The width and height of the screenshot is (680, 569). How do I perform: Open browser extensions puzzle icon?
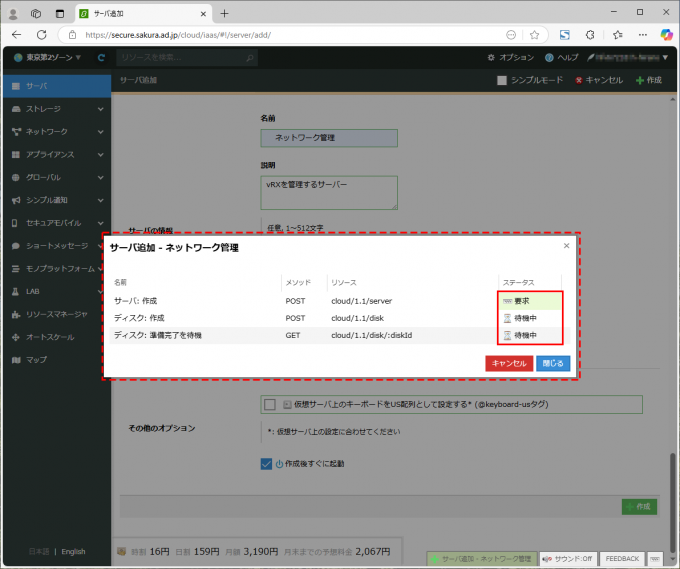[x=590, y=35]
